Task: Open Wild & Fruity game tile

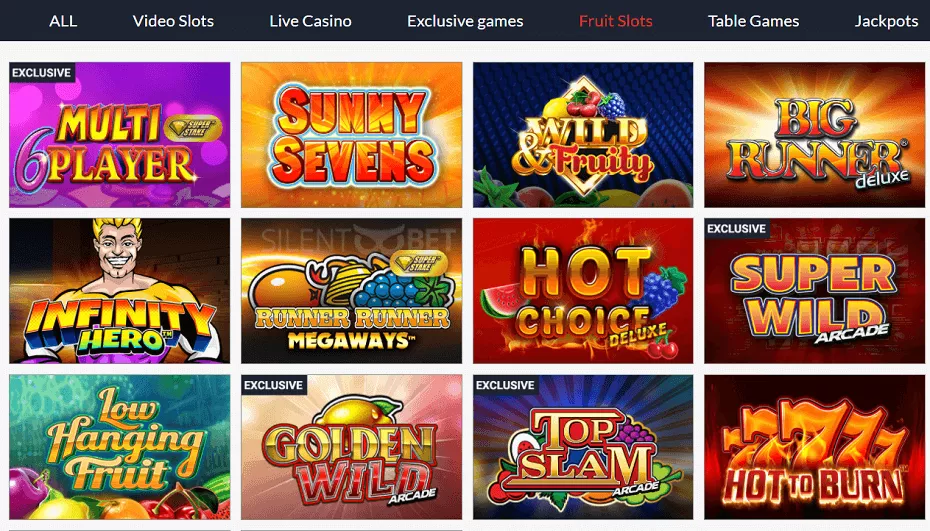Action: point(583,135)
